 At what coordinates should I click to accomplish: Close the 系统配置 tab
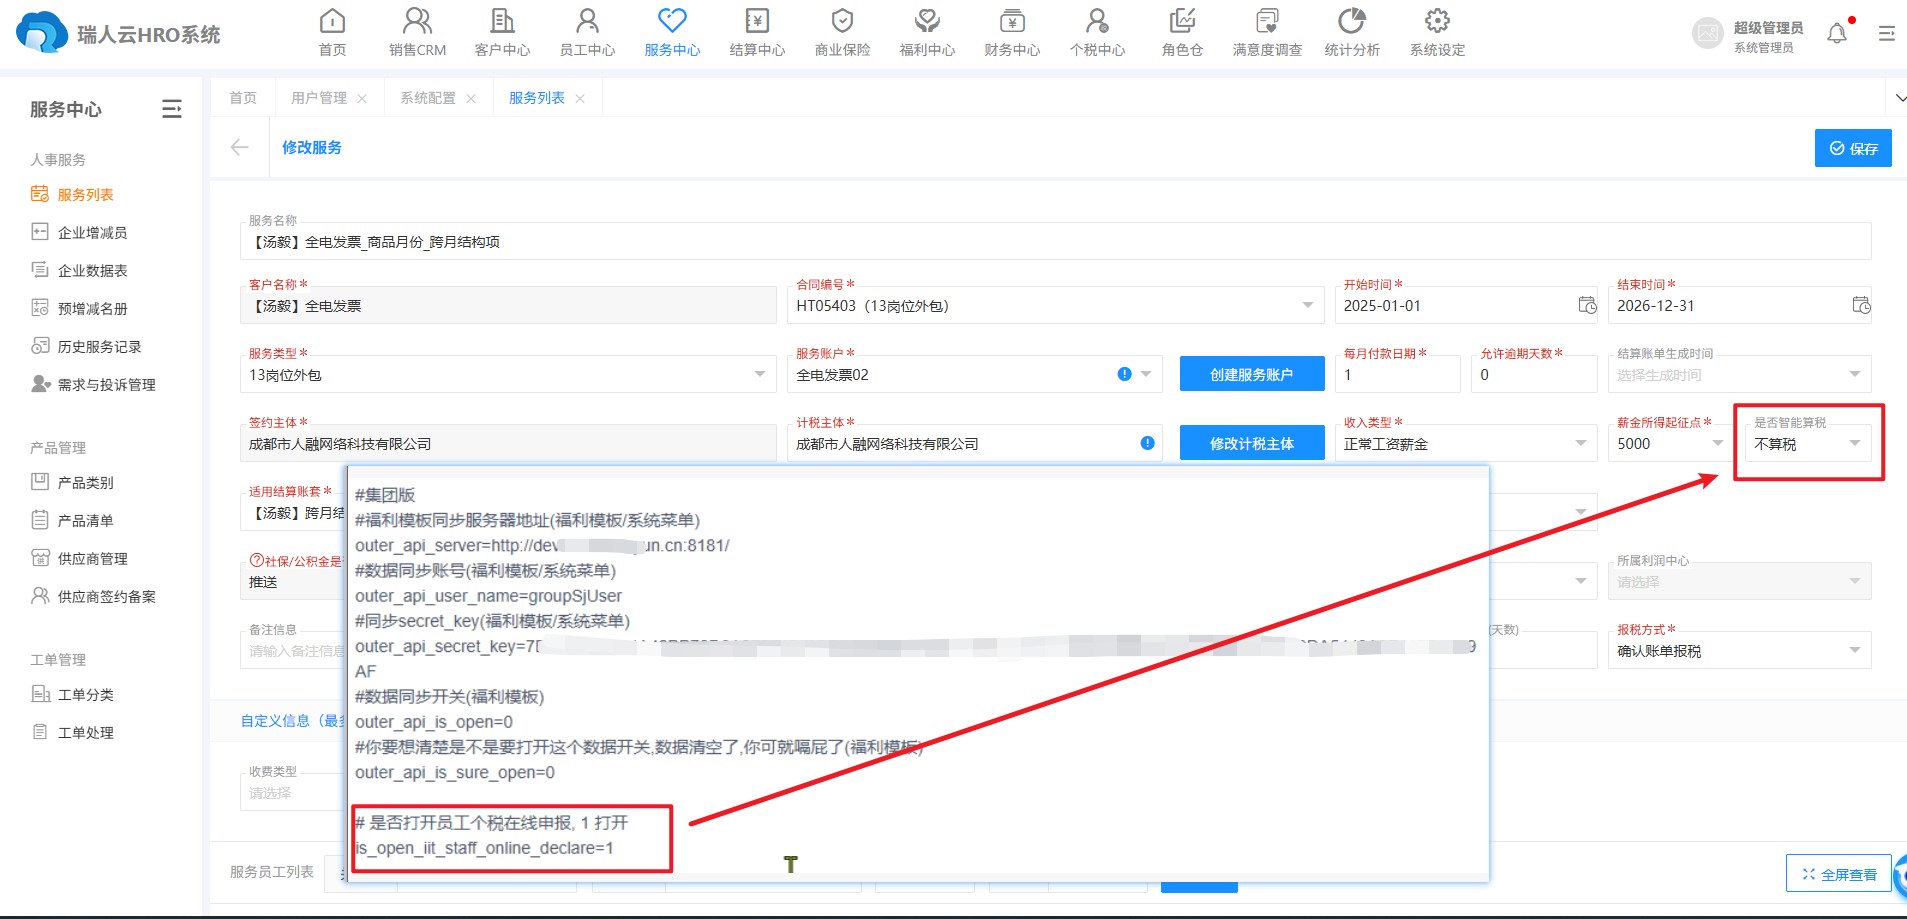[471, 98]
